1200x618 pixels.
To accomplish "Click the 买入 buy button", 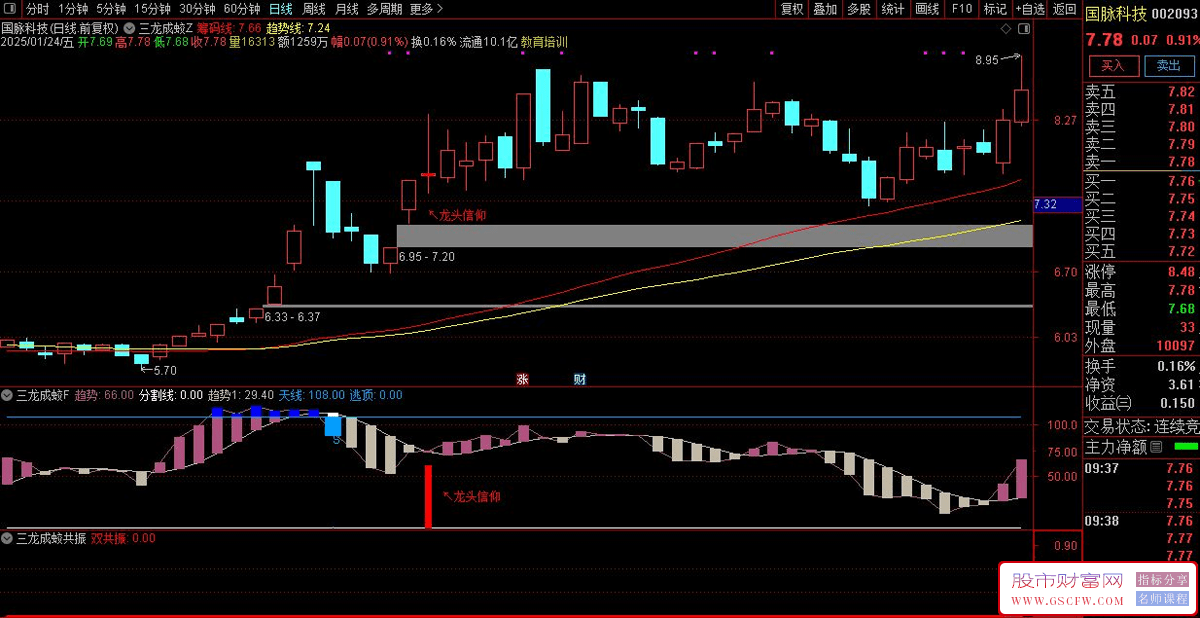I will click(x=1112, y=66).
